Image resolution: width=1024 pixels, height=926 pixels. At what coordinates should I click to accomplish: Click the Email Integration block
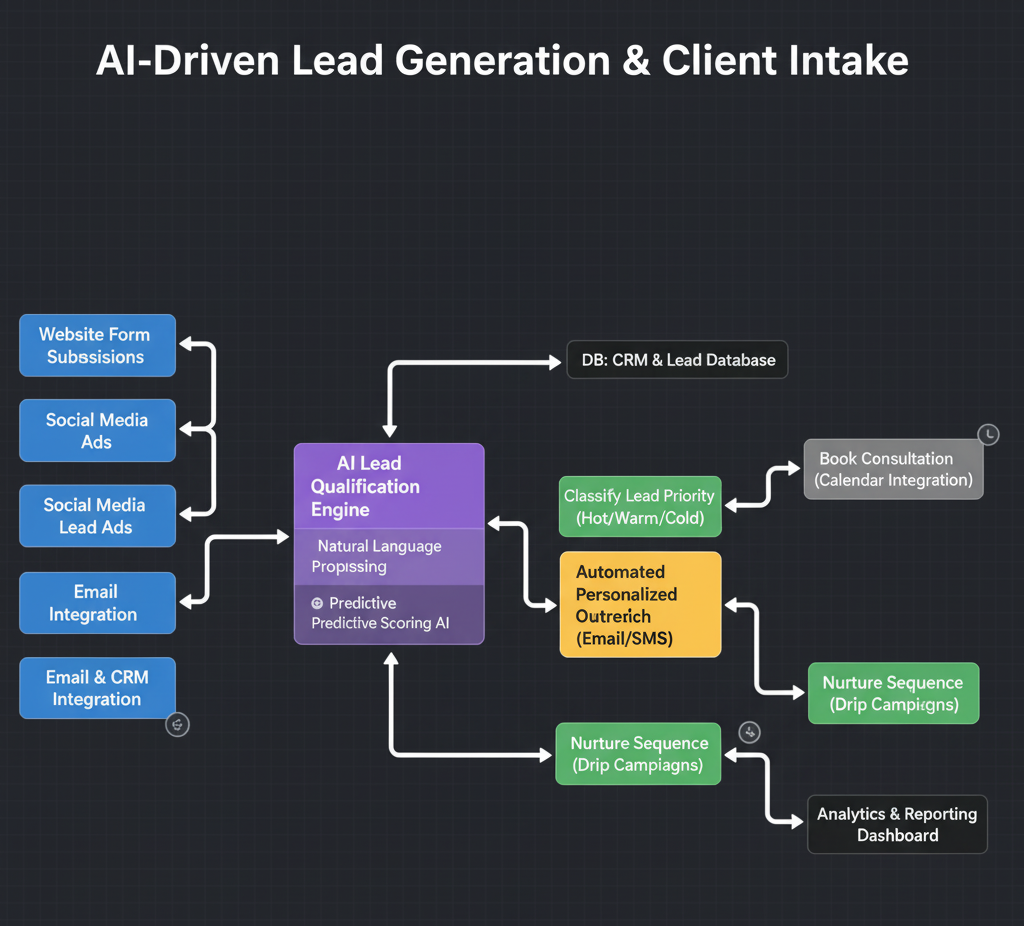click(x=97, y=603)
